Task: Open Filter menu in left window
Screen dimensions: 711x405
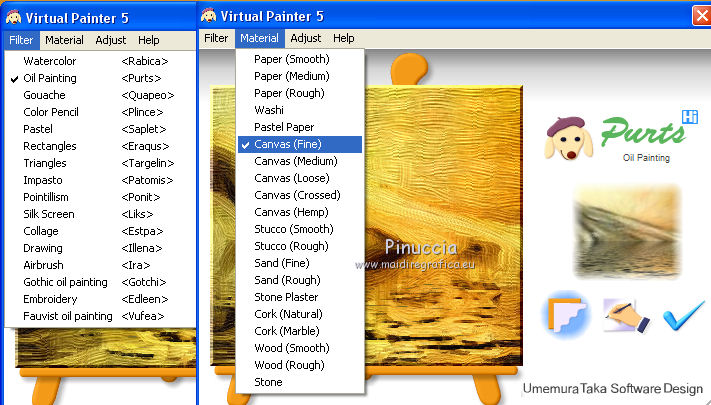Action: (21, 40)
